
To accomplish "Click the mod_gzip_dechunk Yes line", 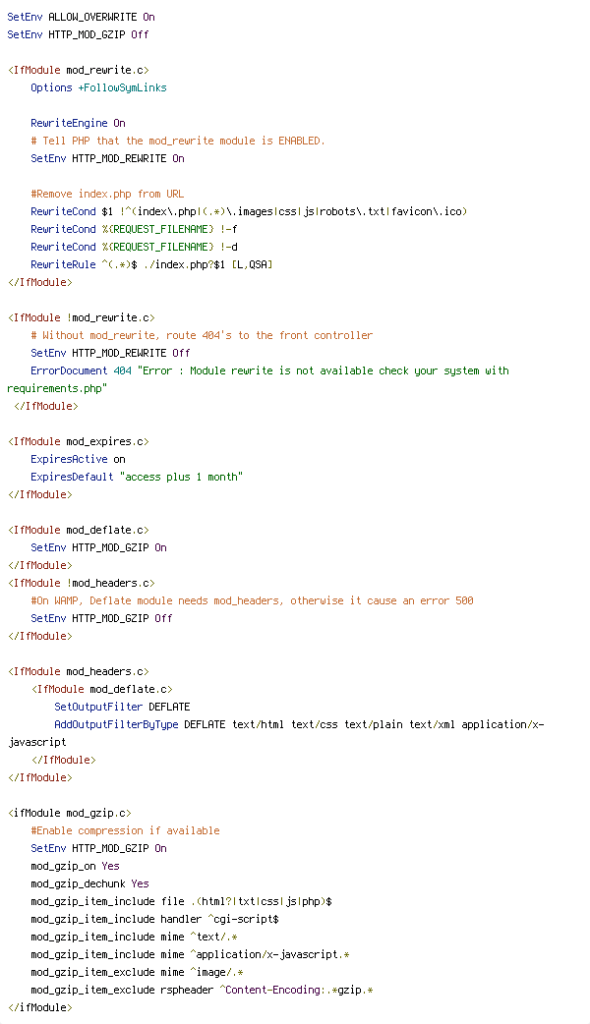I will pos(90,884).
